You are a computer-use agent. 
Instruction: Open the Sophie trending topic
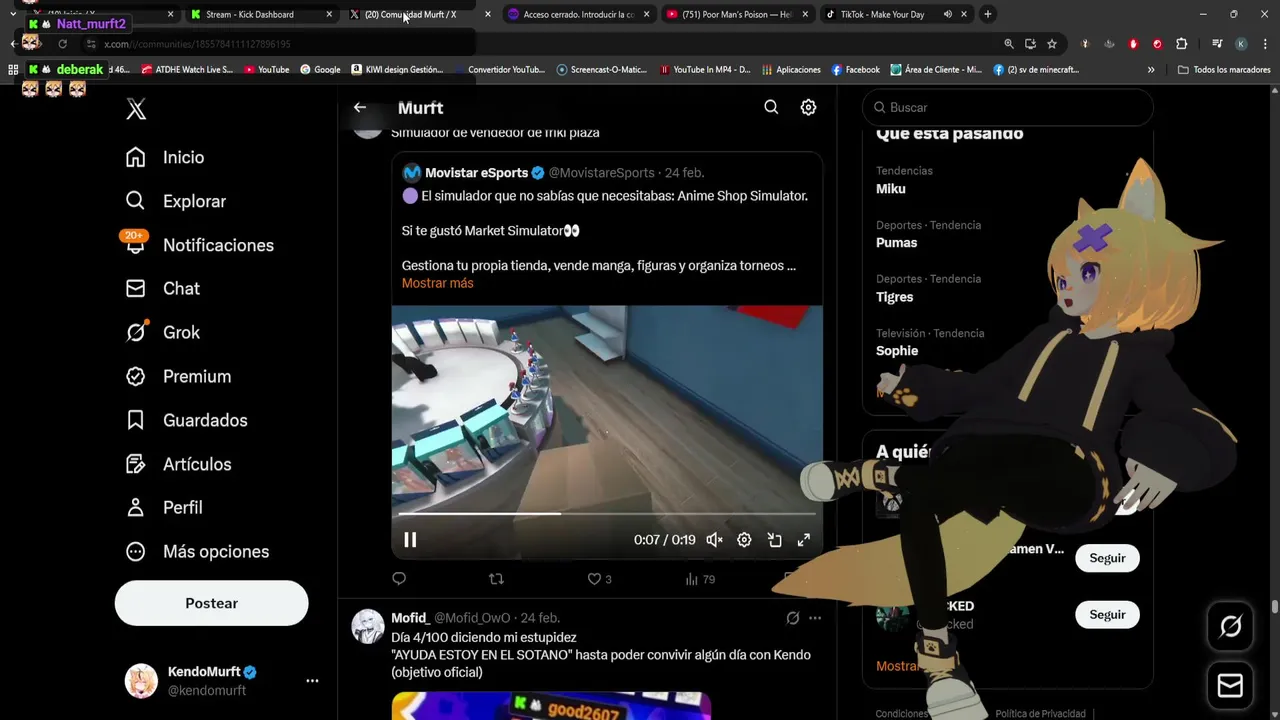[897, 351]
